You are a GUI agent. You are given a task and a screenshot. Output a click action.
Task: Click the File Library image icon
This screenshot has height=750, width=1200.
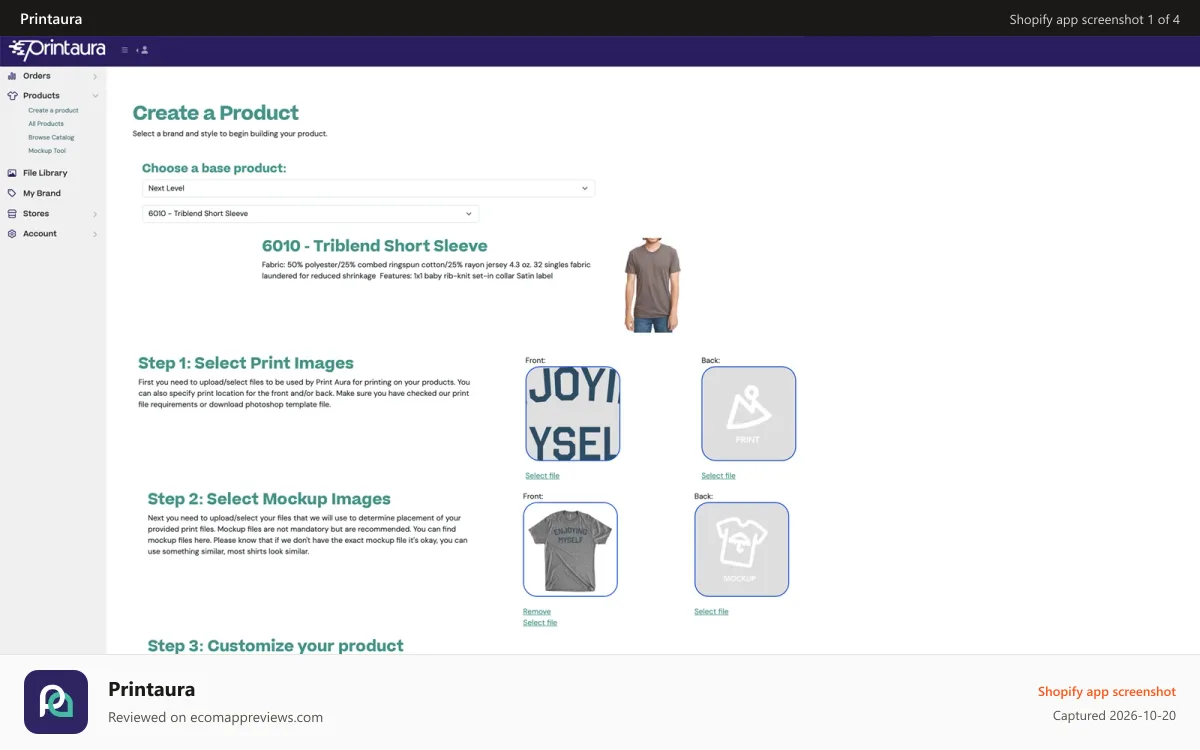(12, 173)
